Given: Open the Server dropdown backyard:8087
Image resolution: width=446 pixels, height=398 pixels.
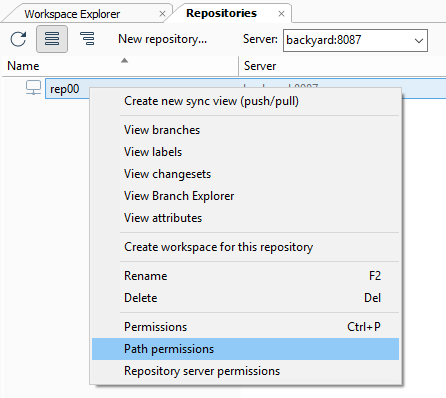Looking at the screenshot, I should coord(355,40).
